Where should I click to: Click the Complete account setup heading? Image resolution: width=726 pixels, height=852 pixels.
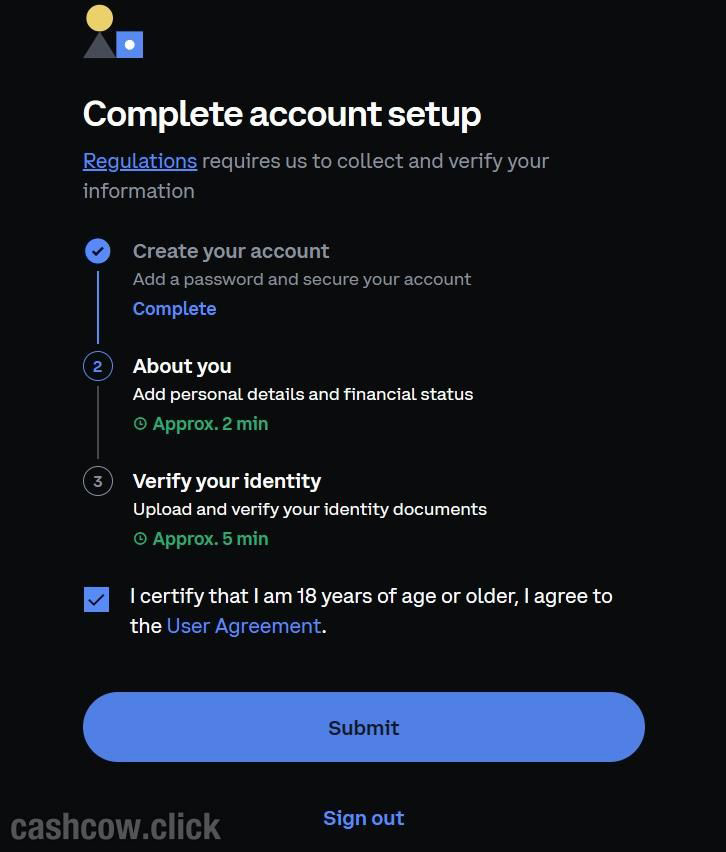tap(282, 114)
